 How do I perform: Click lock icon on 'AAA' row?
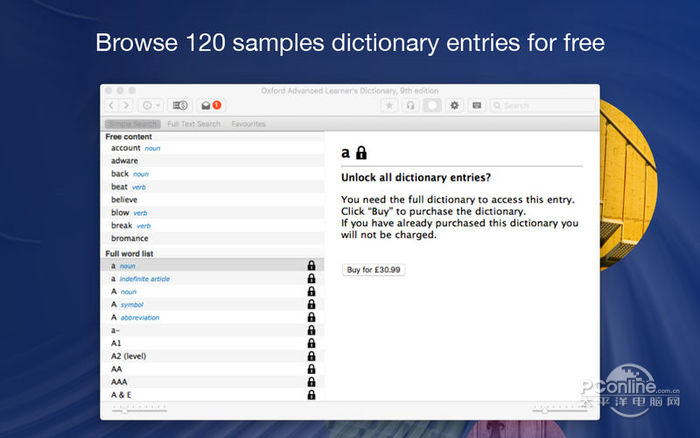click(312, 382)
